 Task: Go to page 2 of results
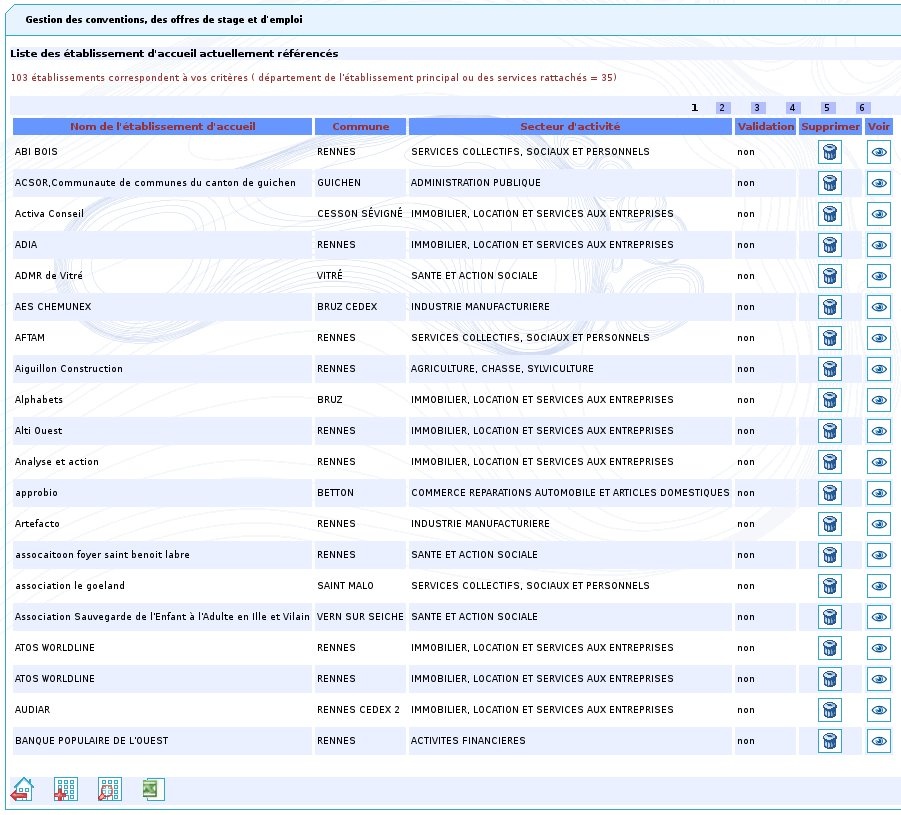(723, 108)
